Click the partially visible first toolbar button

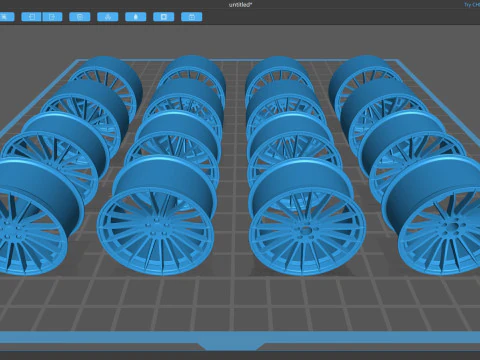coord(7,17)
